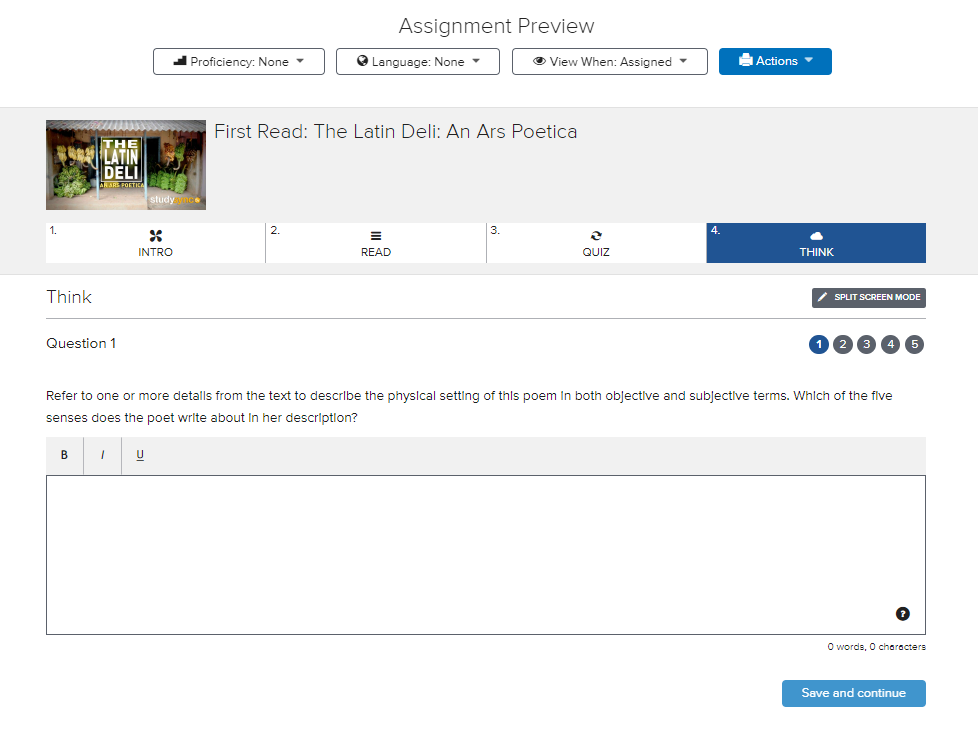This screenshot has height=753, width=978.
Task: Select question circle 5 in the navigator
Action: tap(914, 344)
